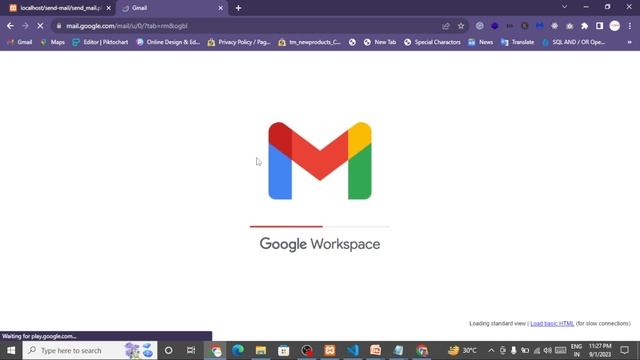The height and width of the screenshot is (360, 640).
Task: Open a new tab with plus button
Action: (238, 8)
